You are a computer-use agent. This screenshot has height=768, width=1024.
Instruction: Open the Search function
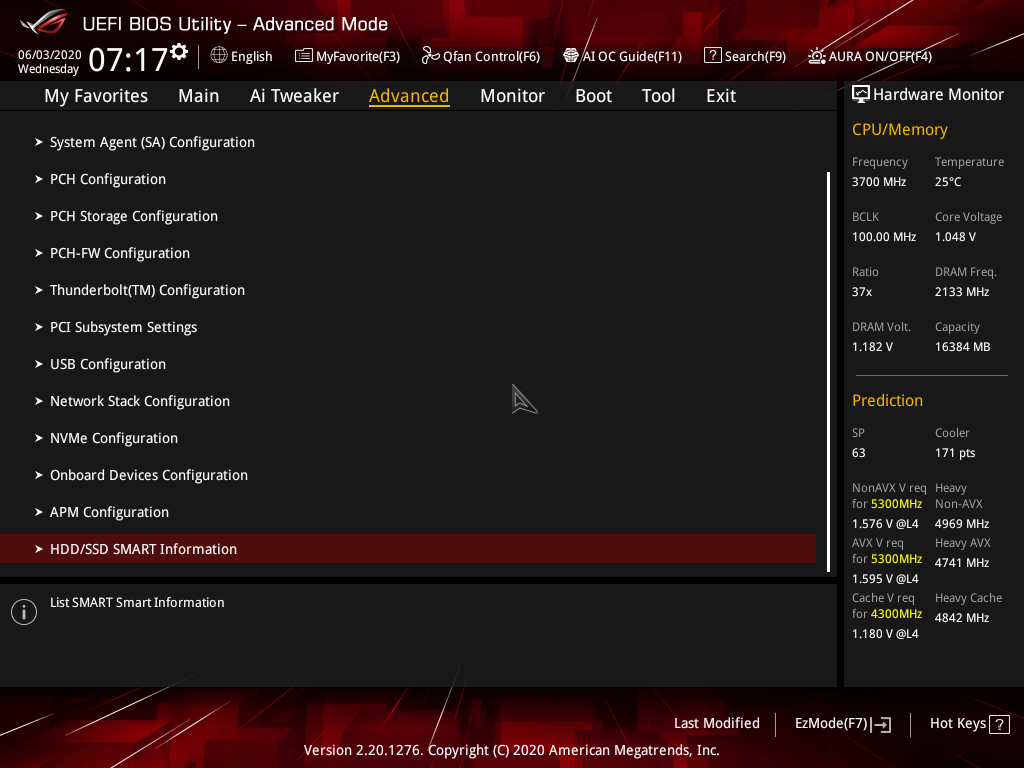(x=744, y=56)
